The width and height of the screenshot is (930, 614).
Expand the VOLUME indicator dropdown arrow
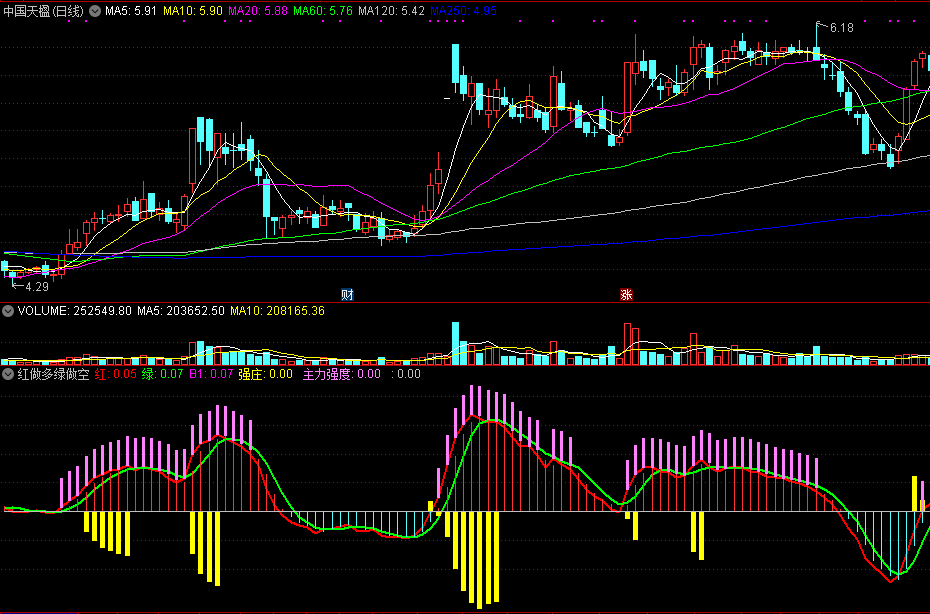click(x=8, y=311)
